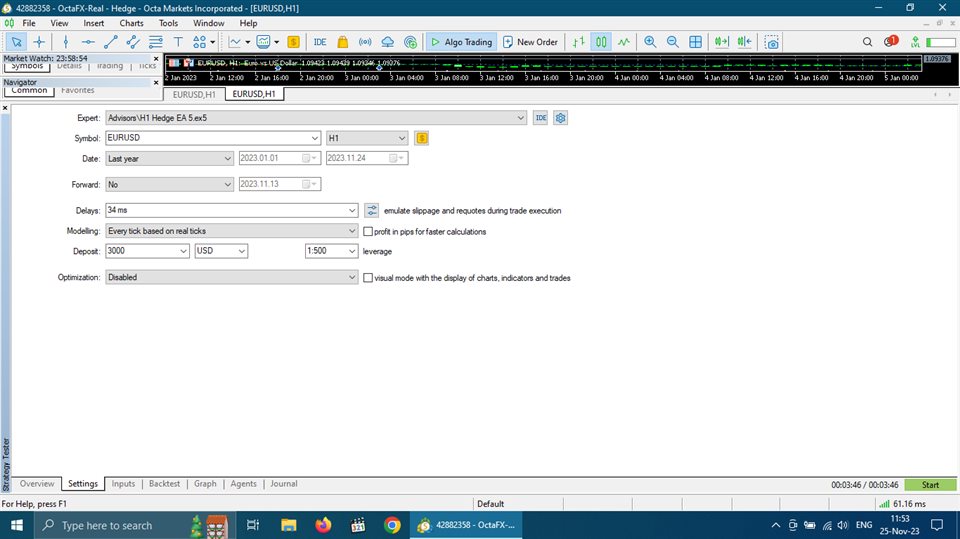The height and width of the screenshot is (539, 960).
Task: Open expert settings gear icon
Action: (560, 118)
